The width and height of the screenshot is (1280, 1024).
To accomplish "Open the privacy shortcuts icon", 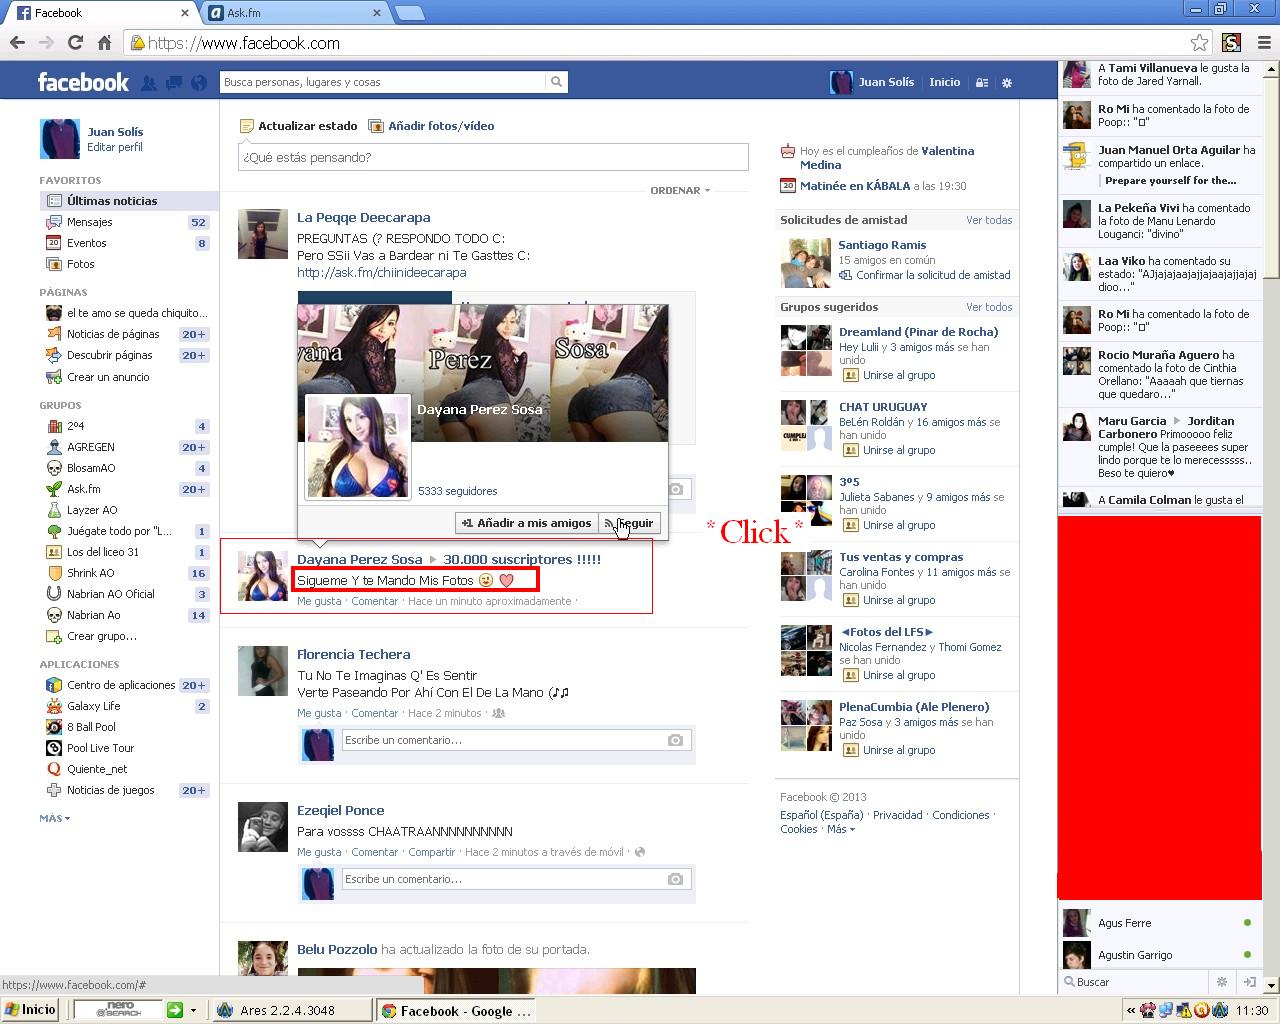I will 982,83.
